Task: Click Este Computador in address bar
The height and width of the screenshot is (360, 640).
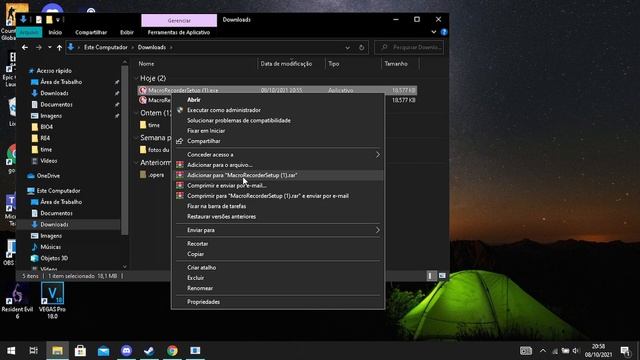Action: pos(106,47)
